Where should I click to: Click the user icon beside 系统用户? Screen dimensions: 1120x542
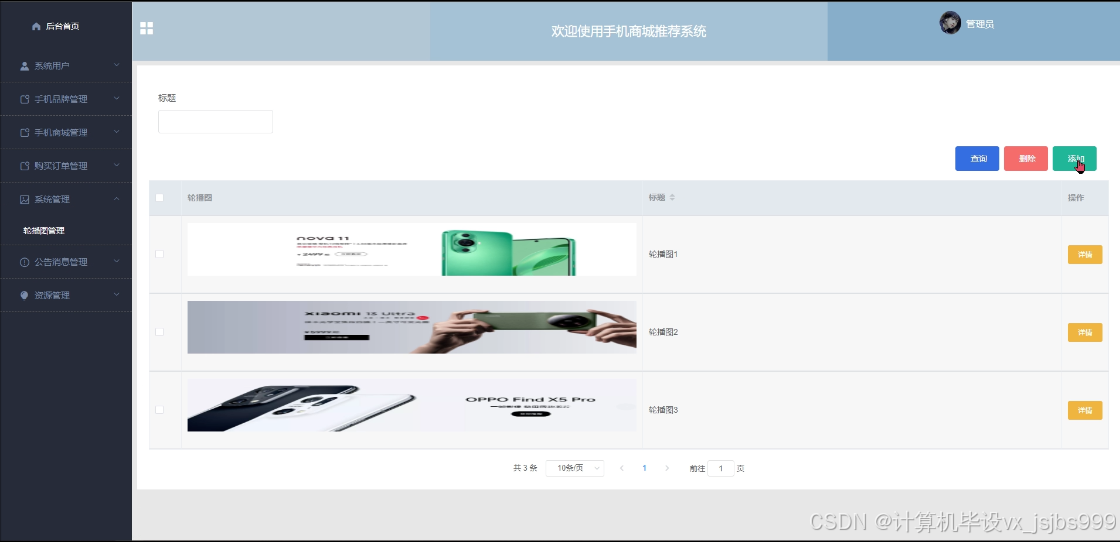[x=24, y=66]
